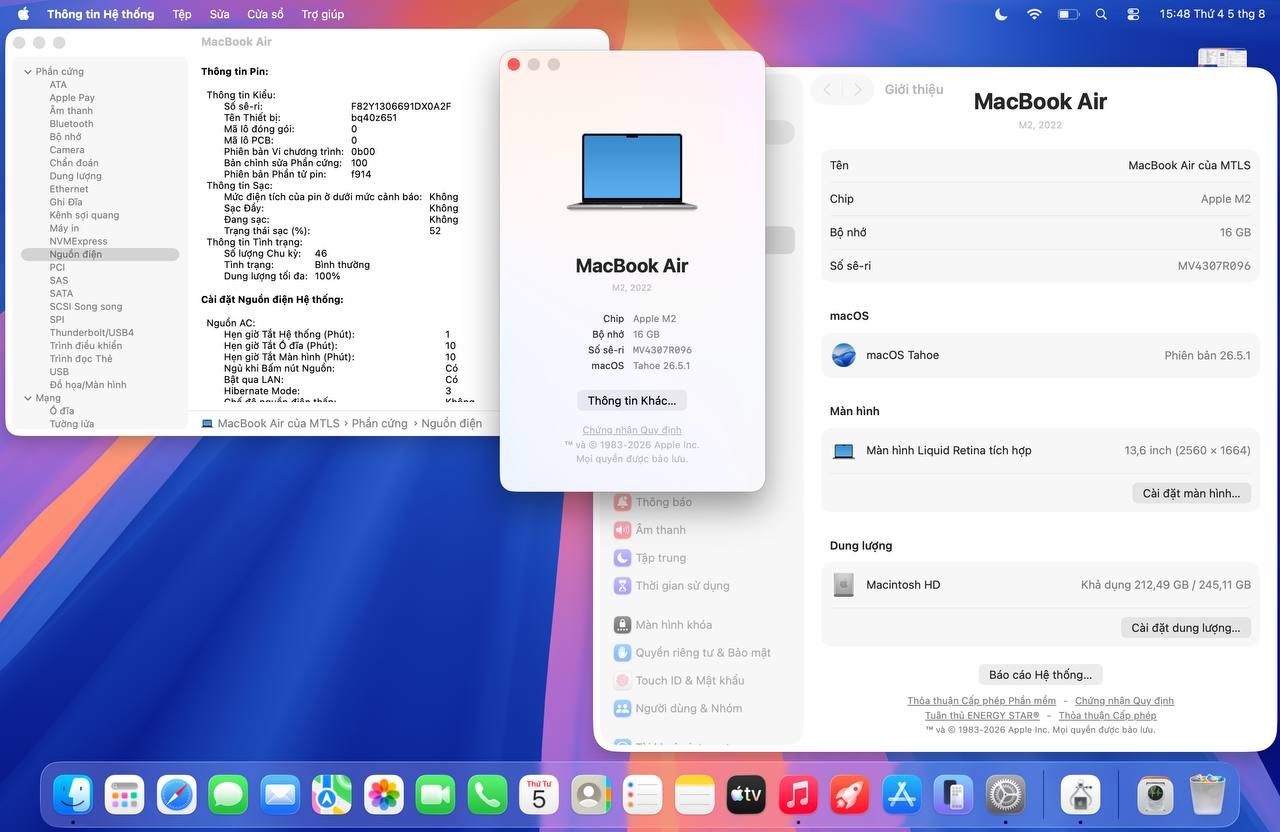The width and height of the screenshot is (1280, 832).
Task: Launch Safari from the dock
Action: [x=177, y=795]
